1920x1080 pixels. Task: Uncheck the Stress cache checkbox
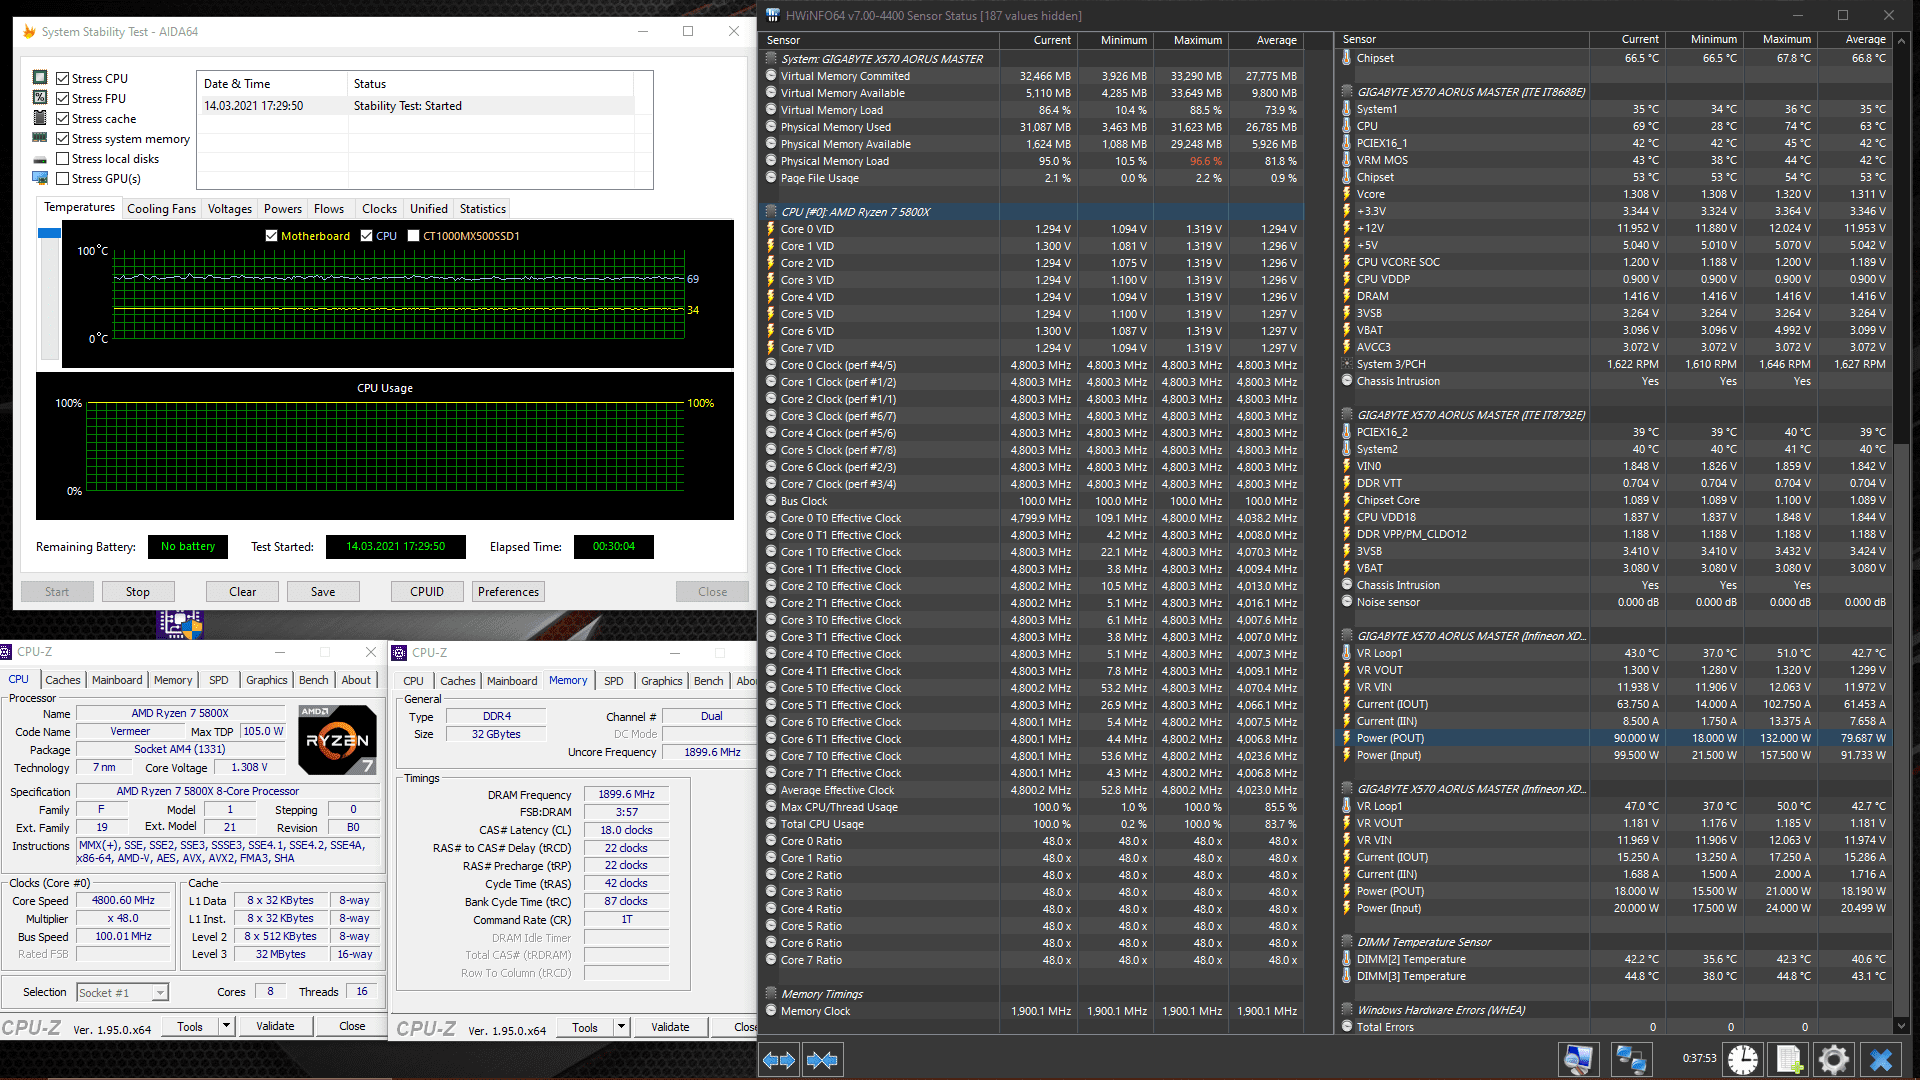click(x=63, y=118)
